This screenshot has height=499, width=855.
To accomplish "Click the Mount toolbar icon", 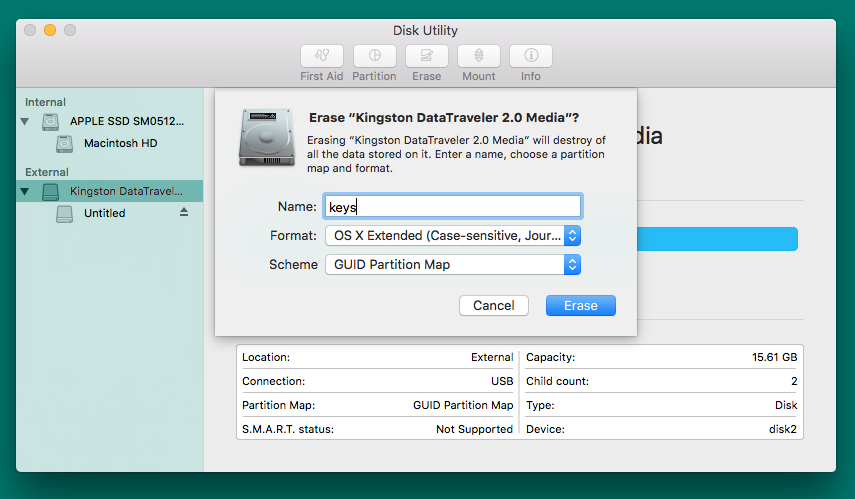I will tap(479, 56).
